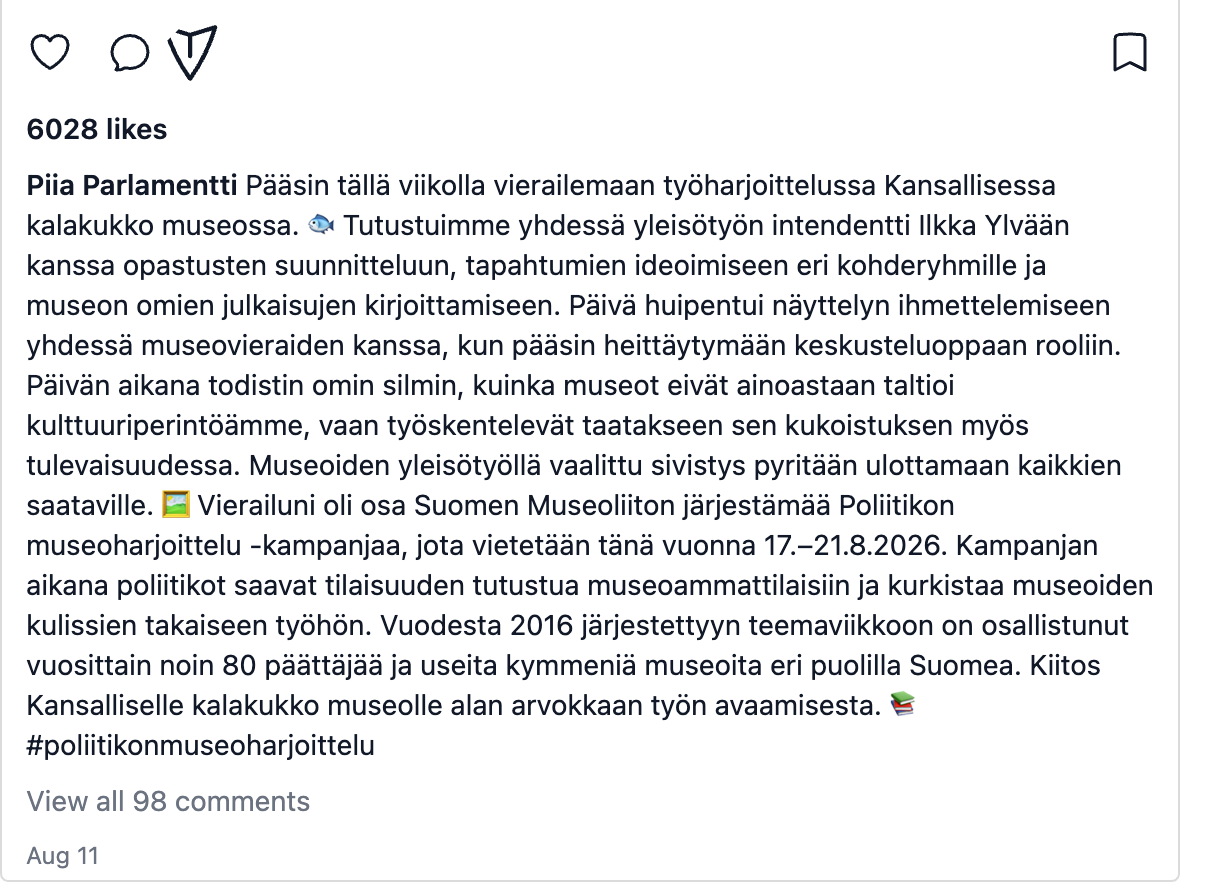This screenshot has height=890, width=1228.
Task: Open the 6028 likes list
Action: pyautogui.click(x=97, y=129)
